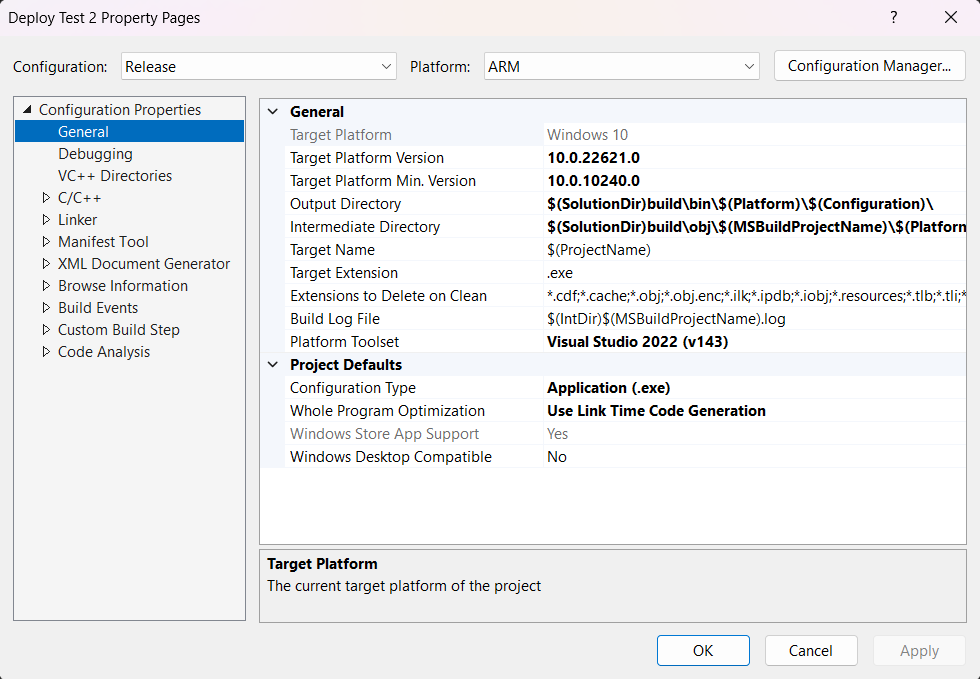
Task: Expand the Code Analysis node arrow
Action: (x=46, y=352)
